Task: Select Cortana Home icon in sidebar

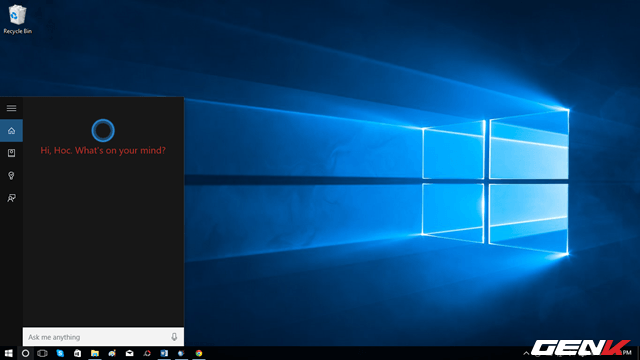Action: tap(11, 131)
